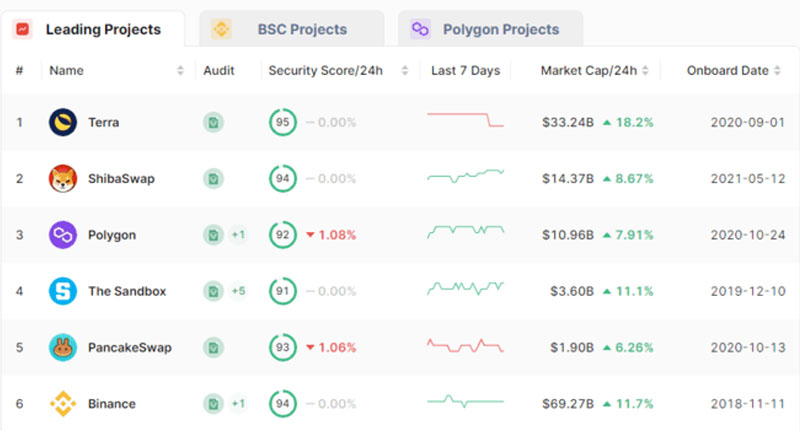This screenshot has width=800, height=446.
Task: Click PancakeSwap's $1.90B market cap
Action: (572, 348)
